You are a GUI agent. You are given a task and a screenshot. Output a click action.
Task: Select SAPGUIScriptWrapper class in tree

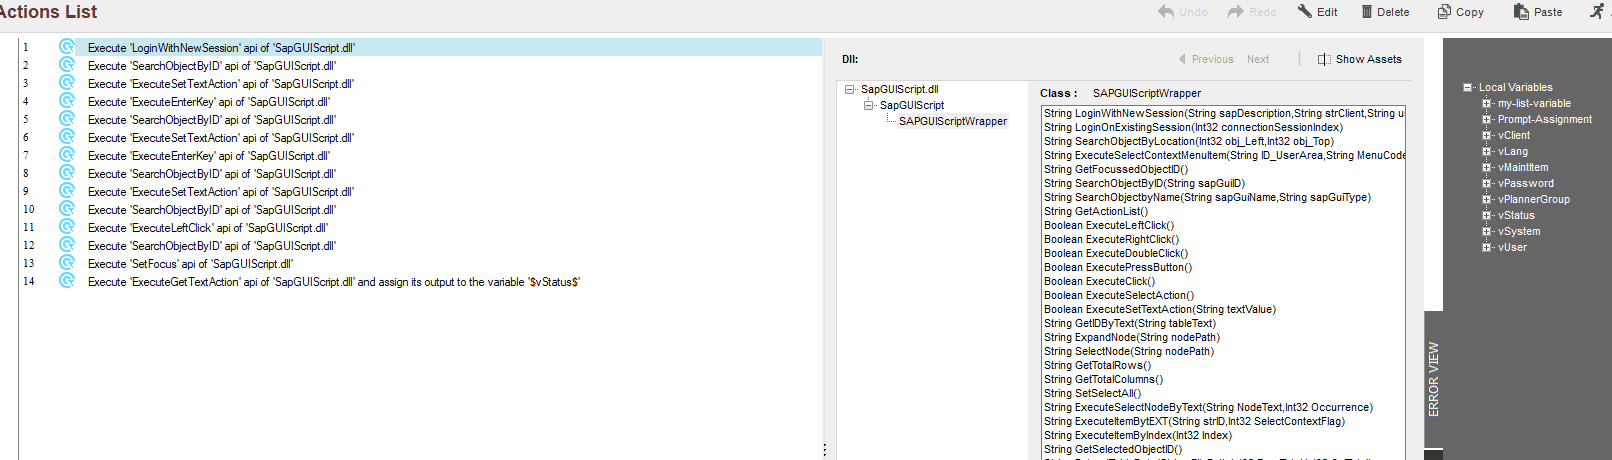tap(953, 121)
